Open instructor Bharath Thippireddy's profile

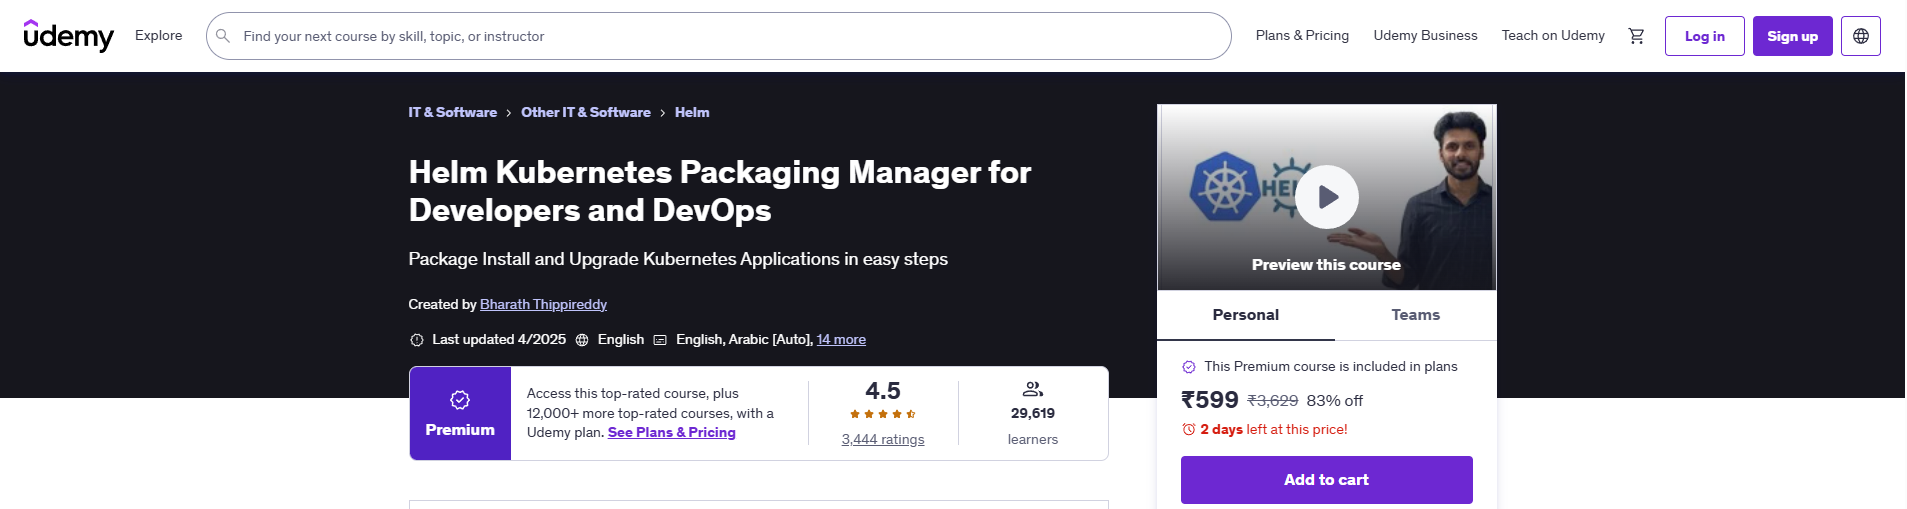(x=543, y=304)
